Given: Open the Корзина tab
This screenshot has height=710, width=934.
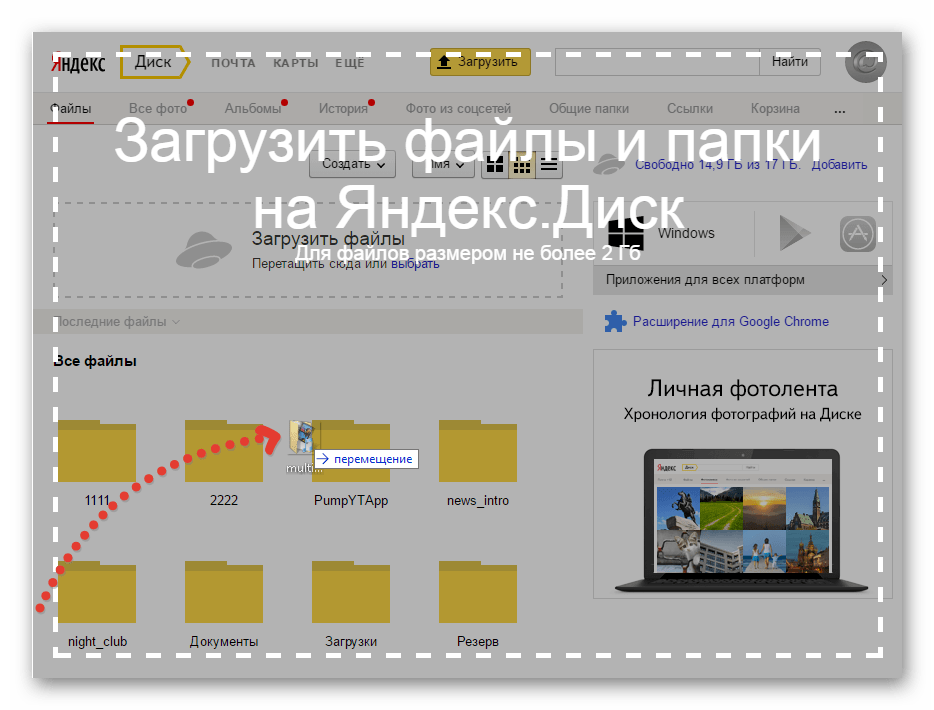Looking at the screenshot, I should pyautogui.click(x=775, y=109).
